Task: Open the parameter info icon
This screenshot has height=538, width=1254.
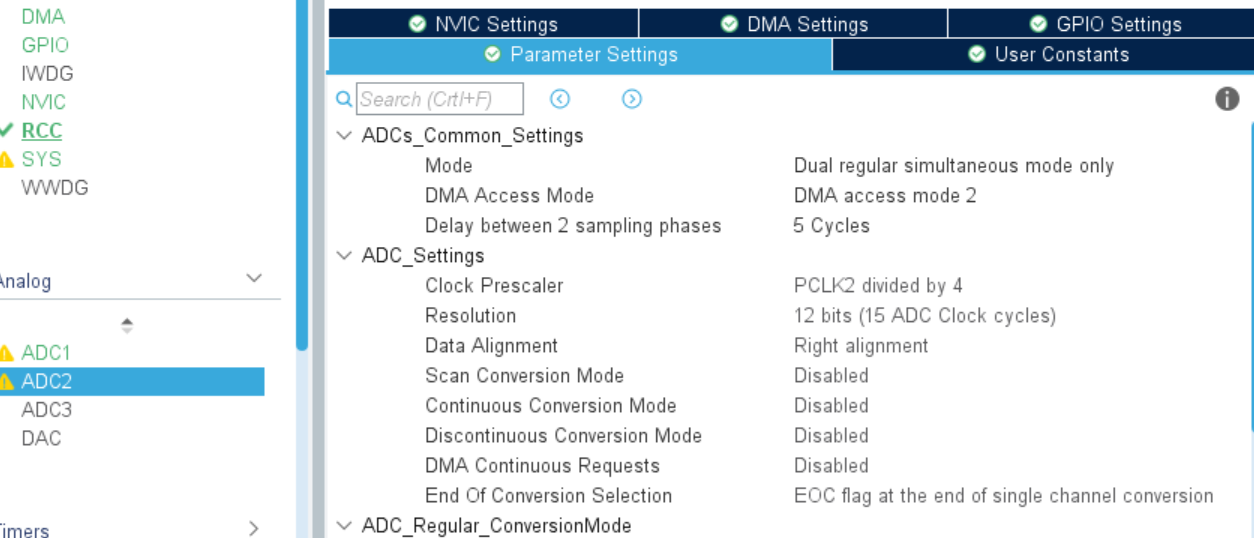Action: (1227, 99)
